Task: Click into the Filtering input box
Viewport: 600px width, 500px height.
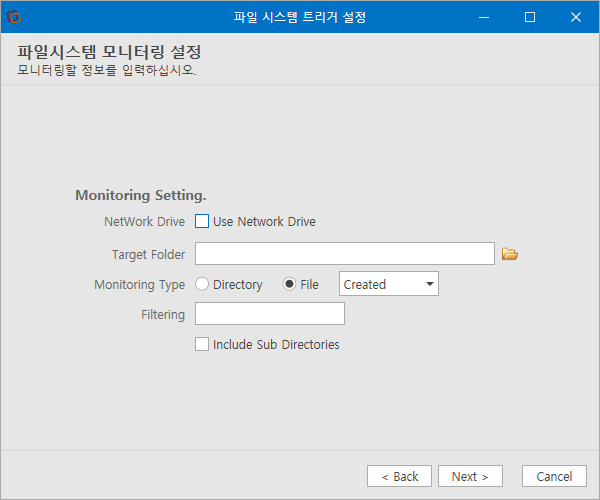Action: pos(270,314)
